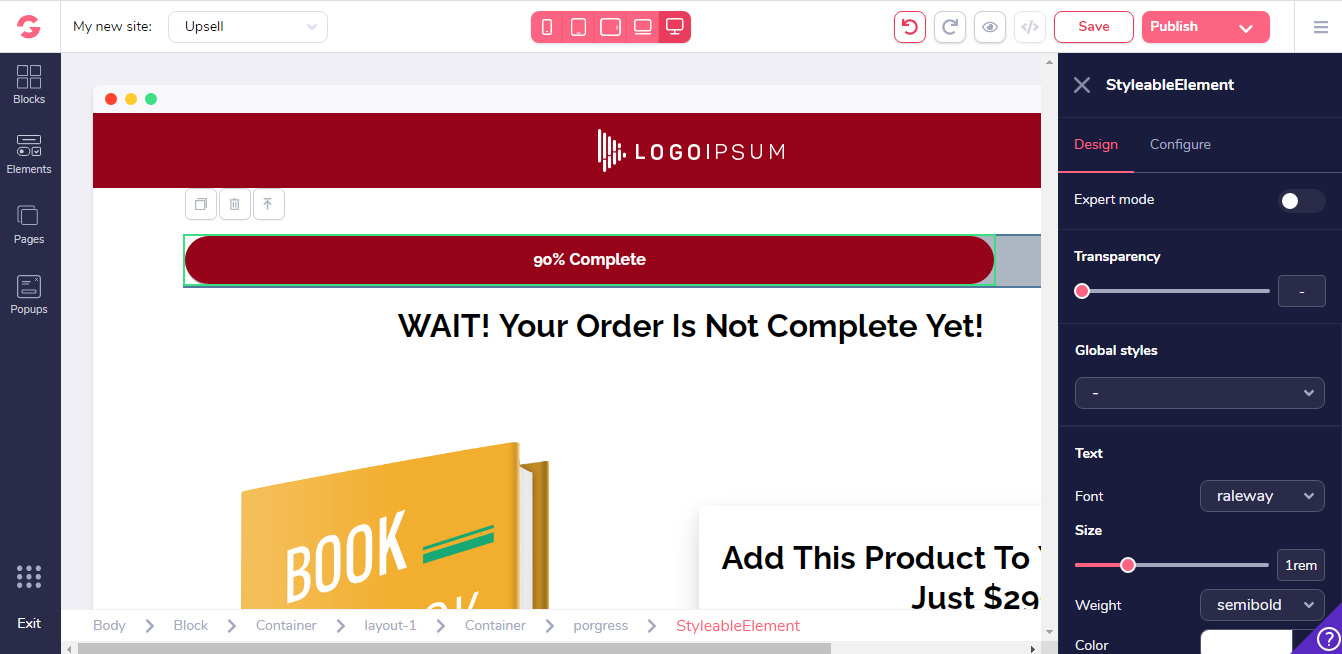The height and width of the screenshot is (654, 1342).
Task: Select desktop view in device switcher
Action: coord(675,27)
